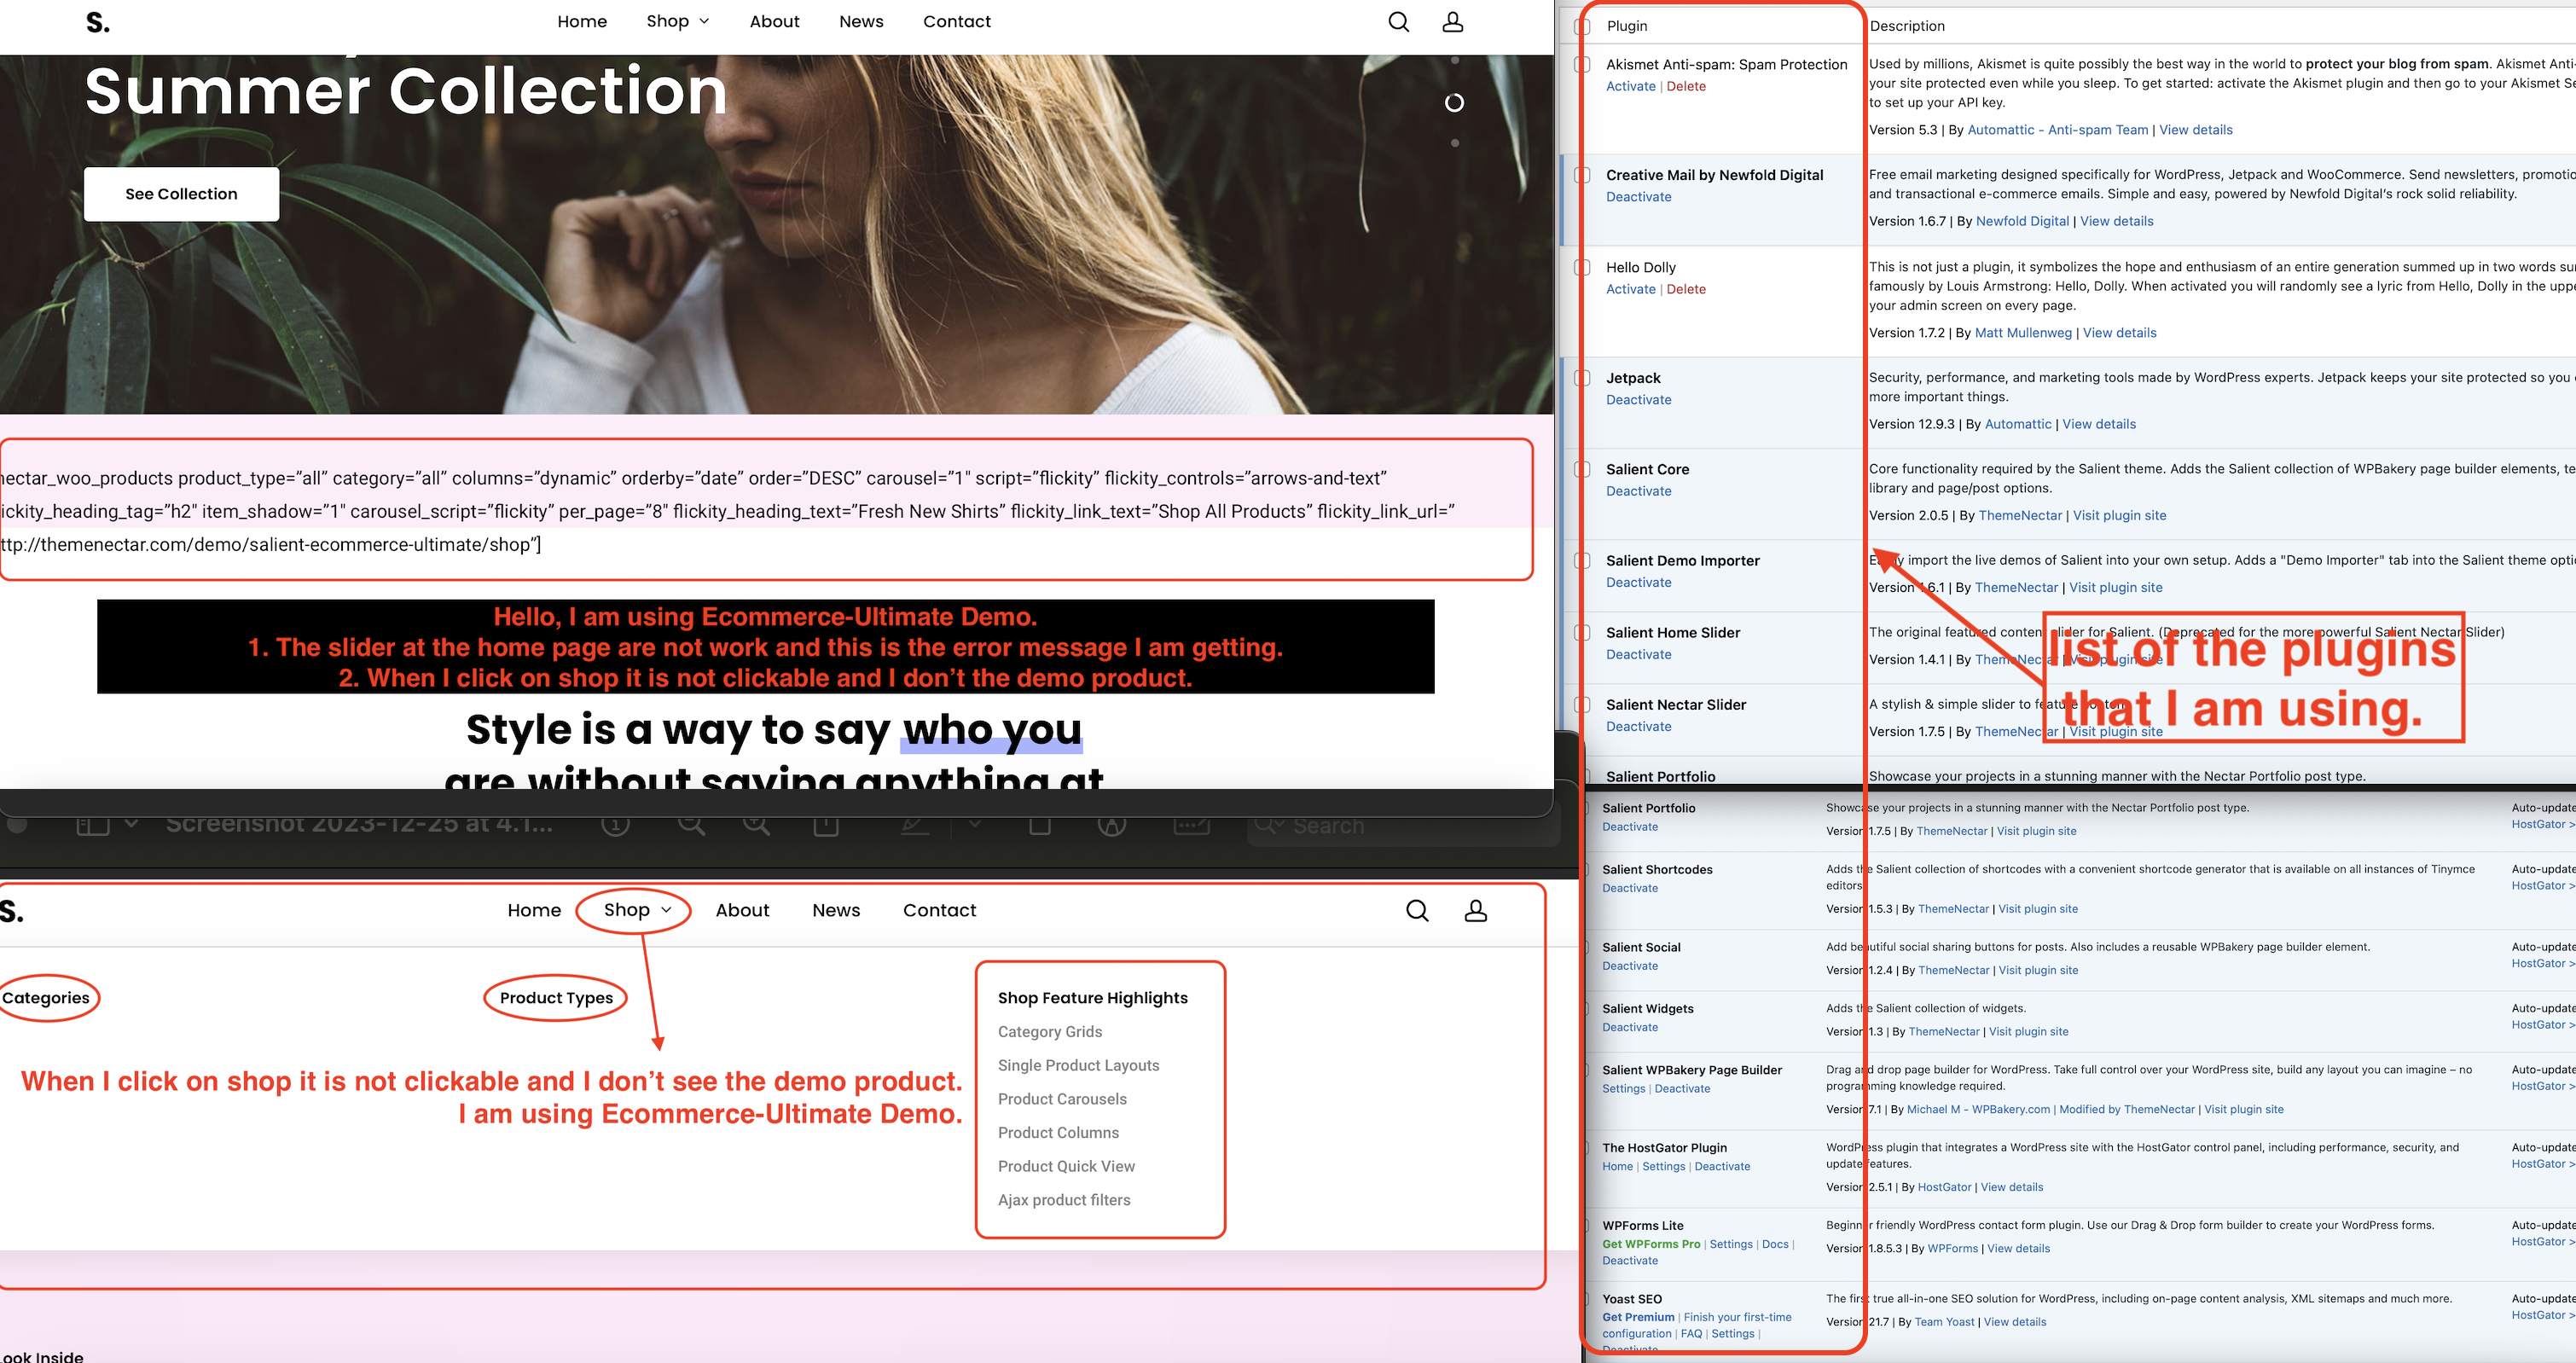Delete the Hello Dolly plugin
Screen dimensions: 2576x1363
(x=1686, y=290)
